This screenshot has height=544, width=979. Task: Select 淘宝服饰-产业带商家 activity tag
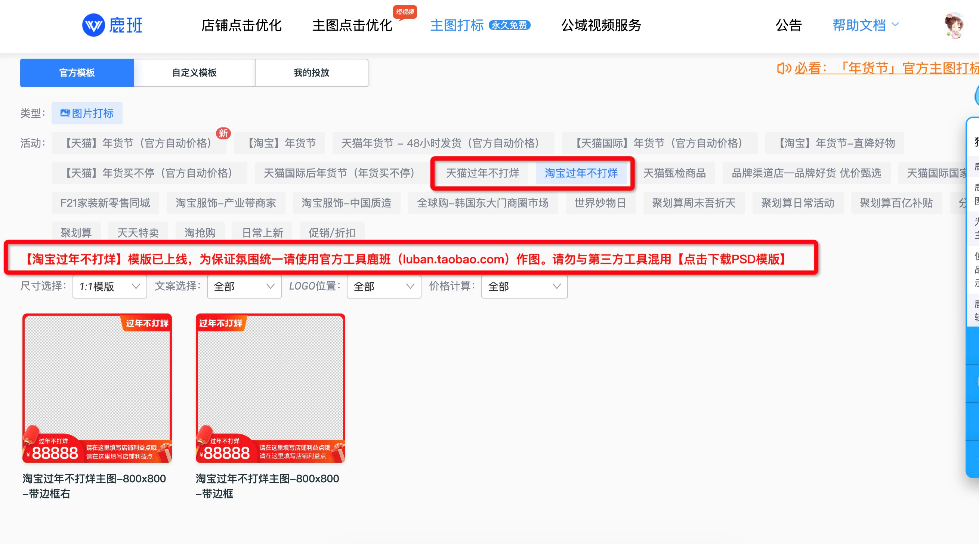[225, 203]
